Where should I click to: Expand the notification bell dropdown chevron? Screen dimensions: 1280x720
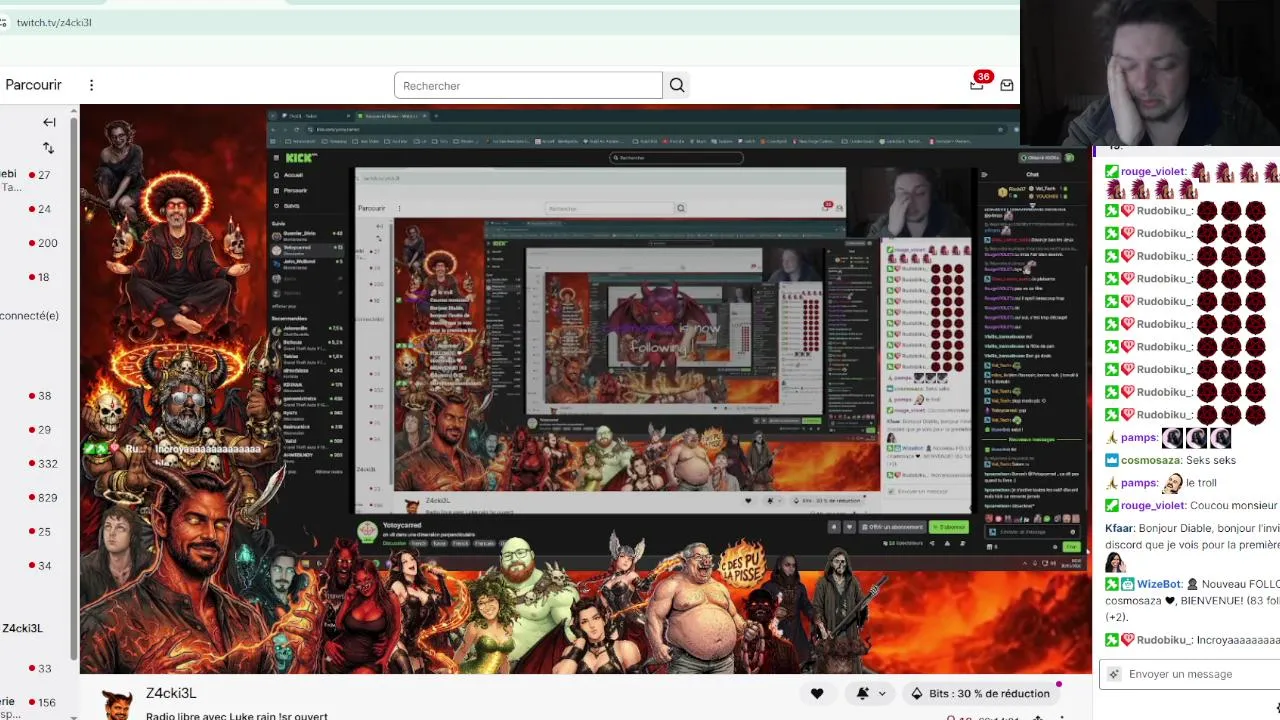coord(882,693)
